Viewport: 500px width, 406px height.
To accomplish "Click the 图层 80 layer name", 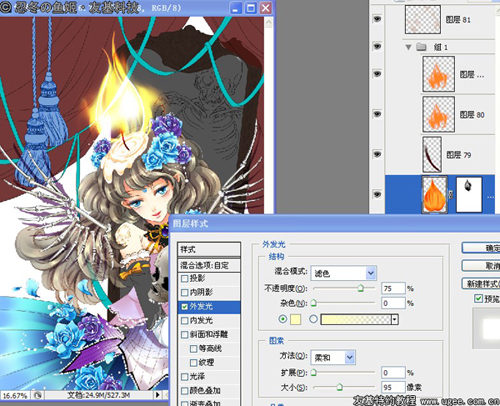I will tap(472, 115).
